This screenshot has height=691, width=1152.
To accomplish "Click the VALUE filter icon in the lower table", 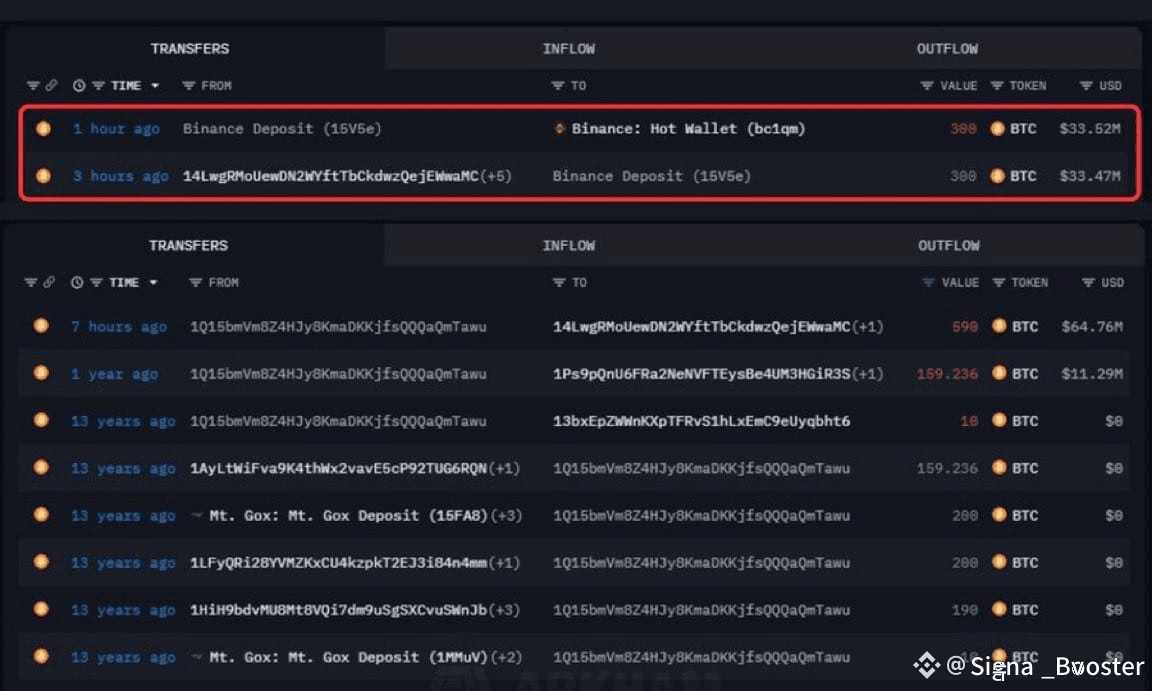I will tap(928, 282).
